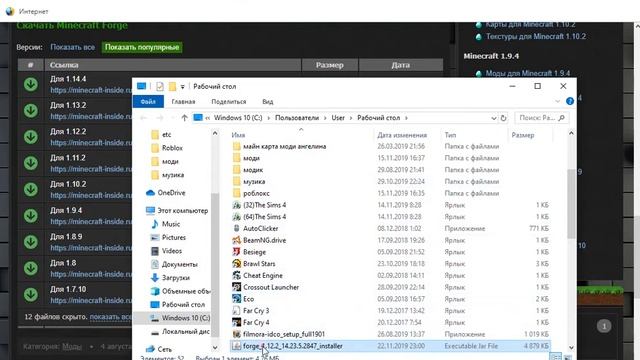Download Forge for 1.8.9 via green arrow
Screen dimensions: 640x360
[x=31, y=242]
